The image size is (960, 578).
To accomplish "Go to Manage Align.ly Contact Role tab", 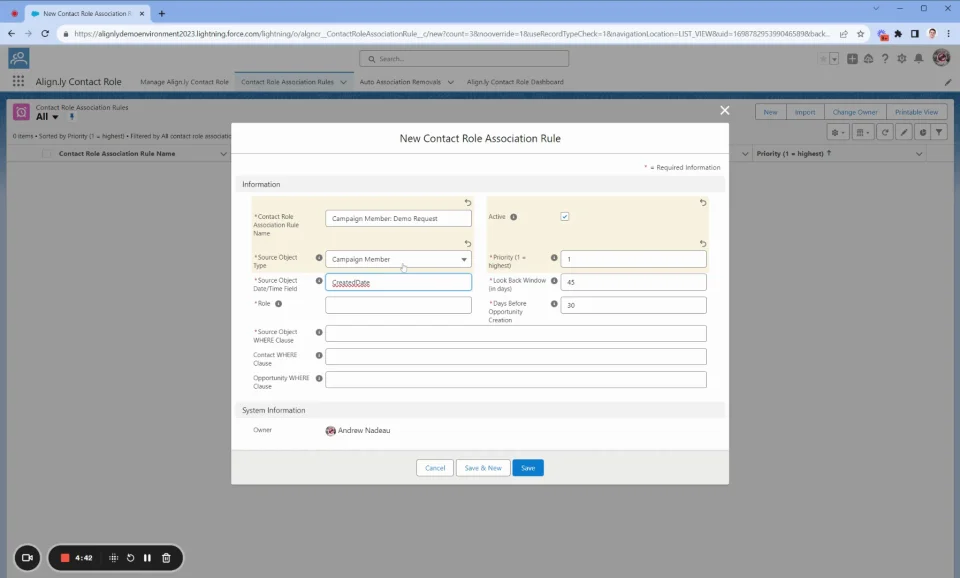I will [184, 82].
